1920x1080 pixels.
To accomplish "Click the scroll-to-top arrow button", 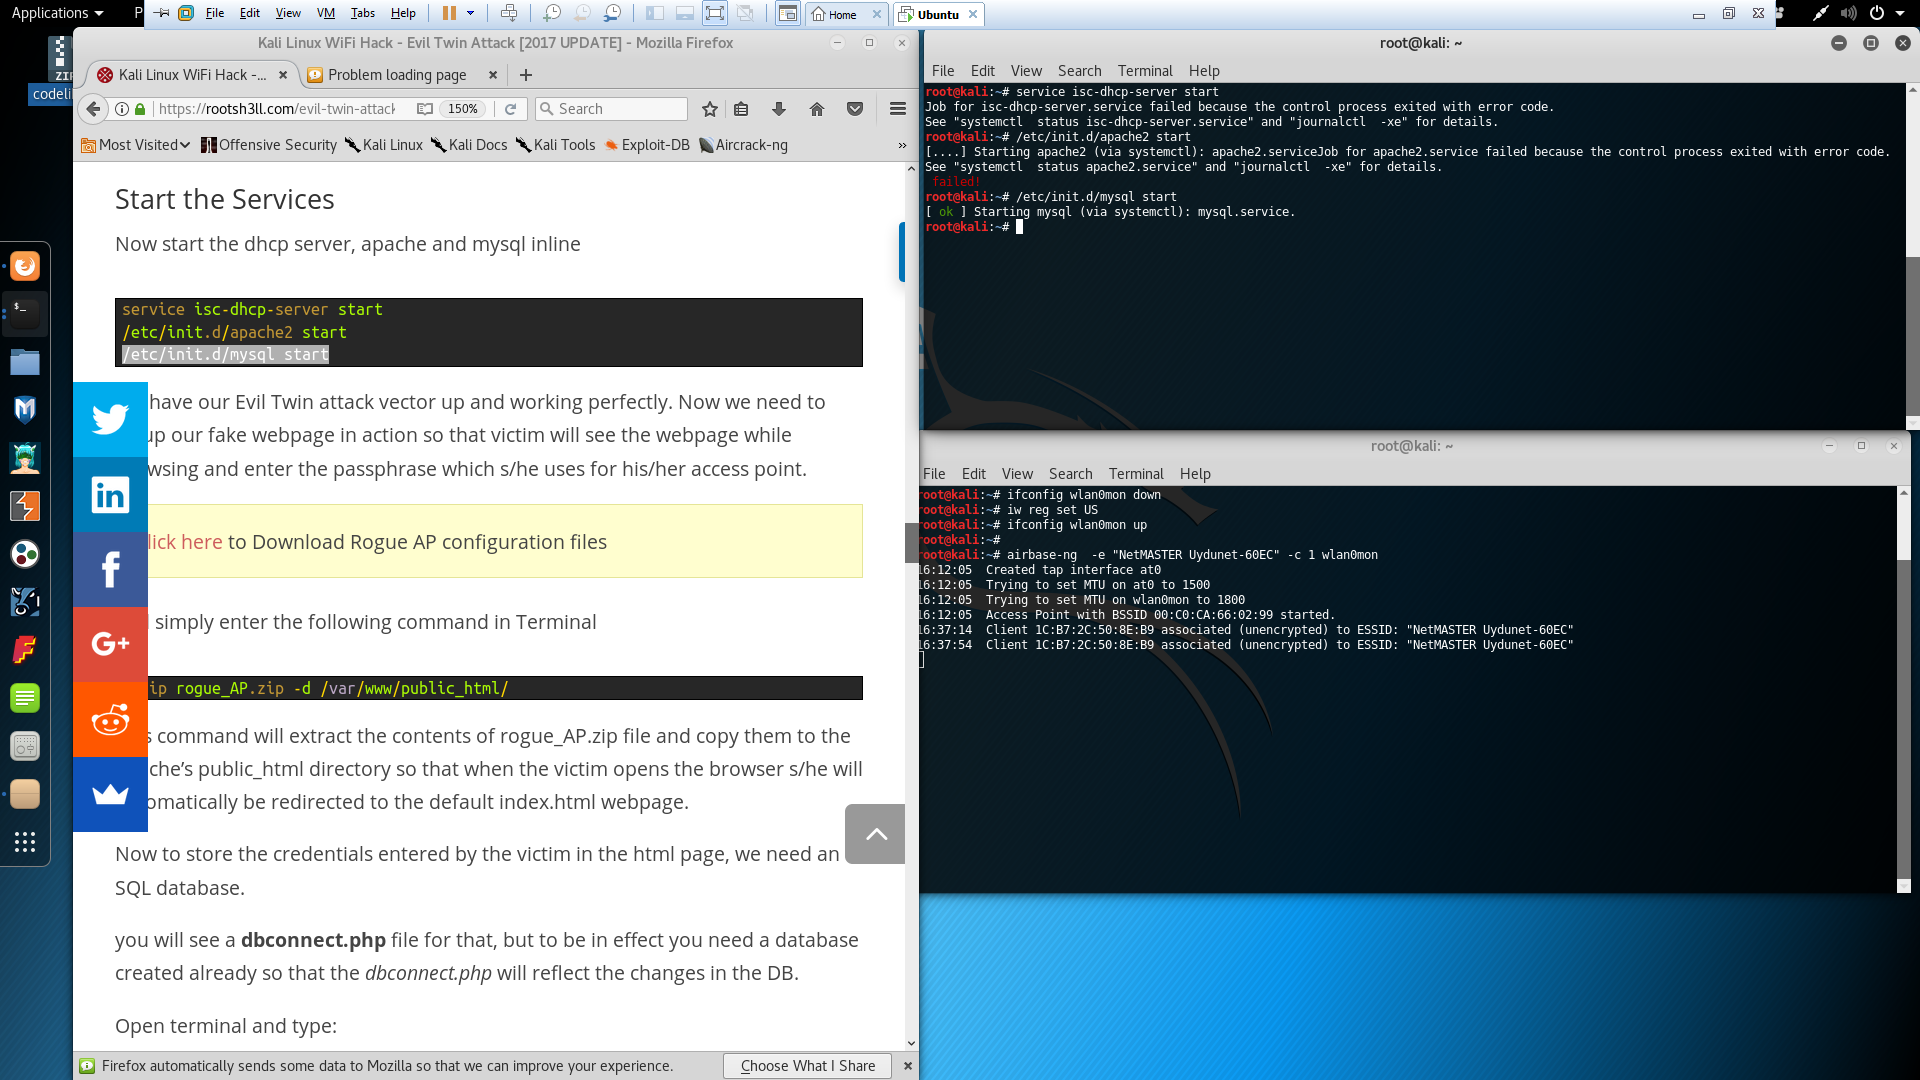I will [875, 834].
